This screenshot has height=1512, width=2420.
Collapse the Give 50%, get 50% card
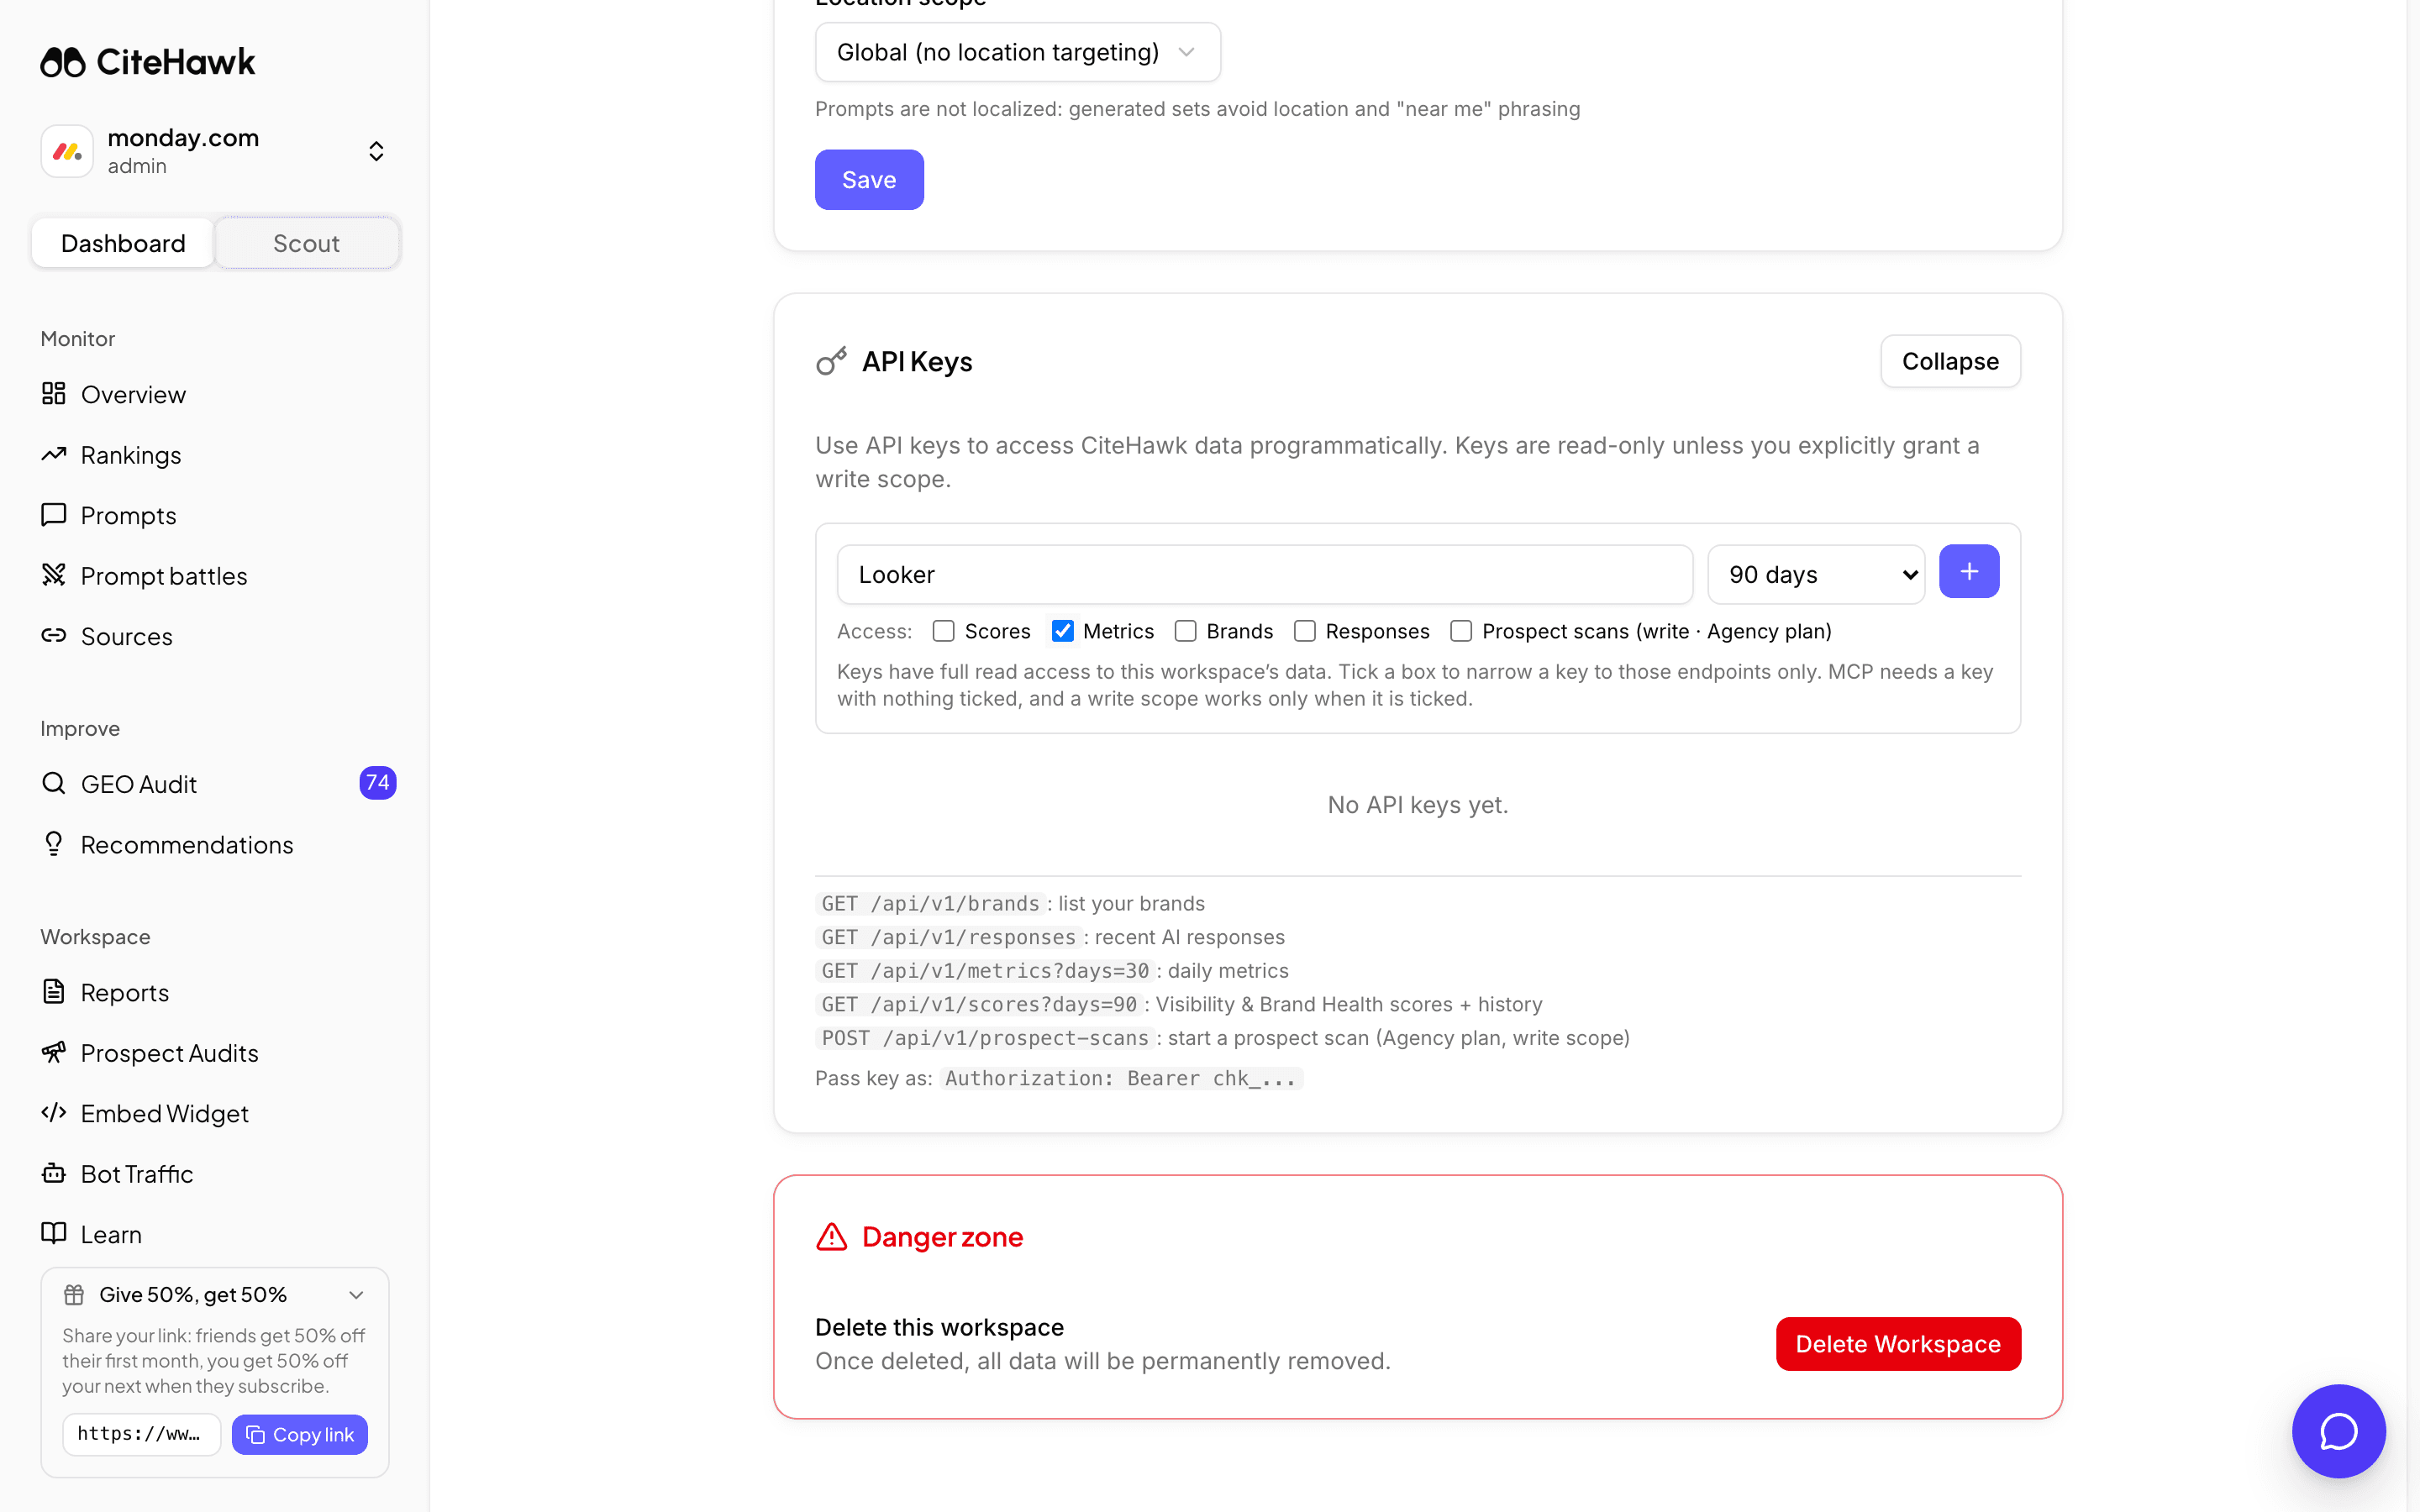(356, 1295)
